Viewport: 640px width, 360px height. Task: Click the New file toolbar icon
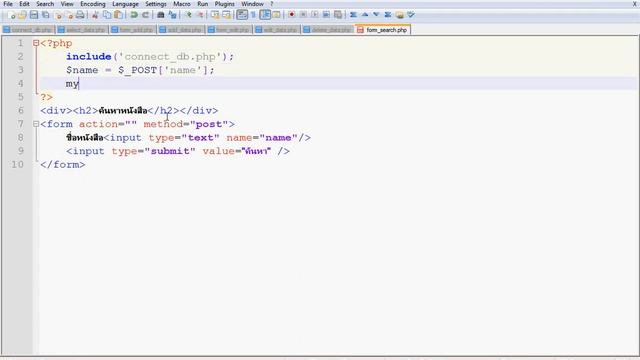[x=12, y=15]
